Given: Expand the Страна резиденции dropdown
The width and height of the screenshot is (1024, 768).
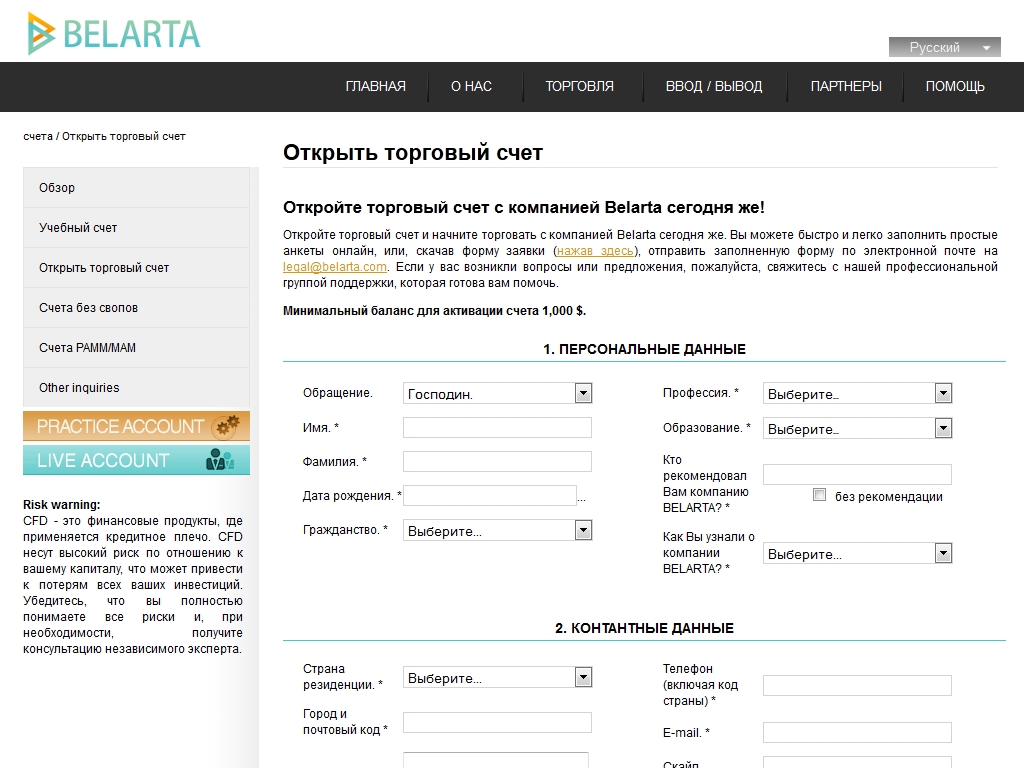Looking at the screenshot, I should [583, 678].
